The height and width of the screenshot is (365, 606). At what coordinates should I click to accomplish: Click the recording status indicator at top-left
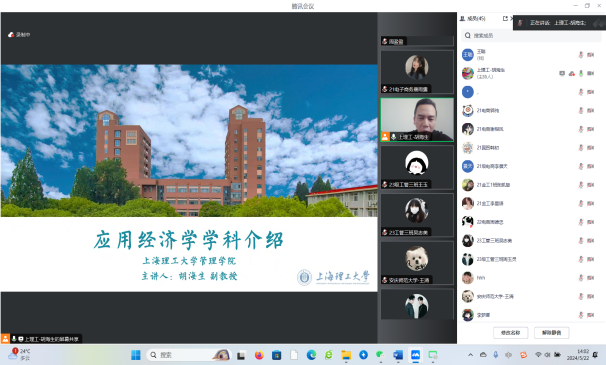tap(19, 35)
